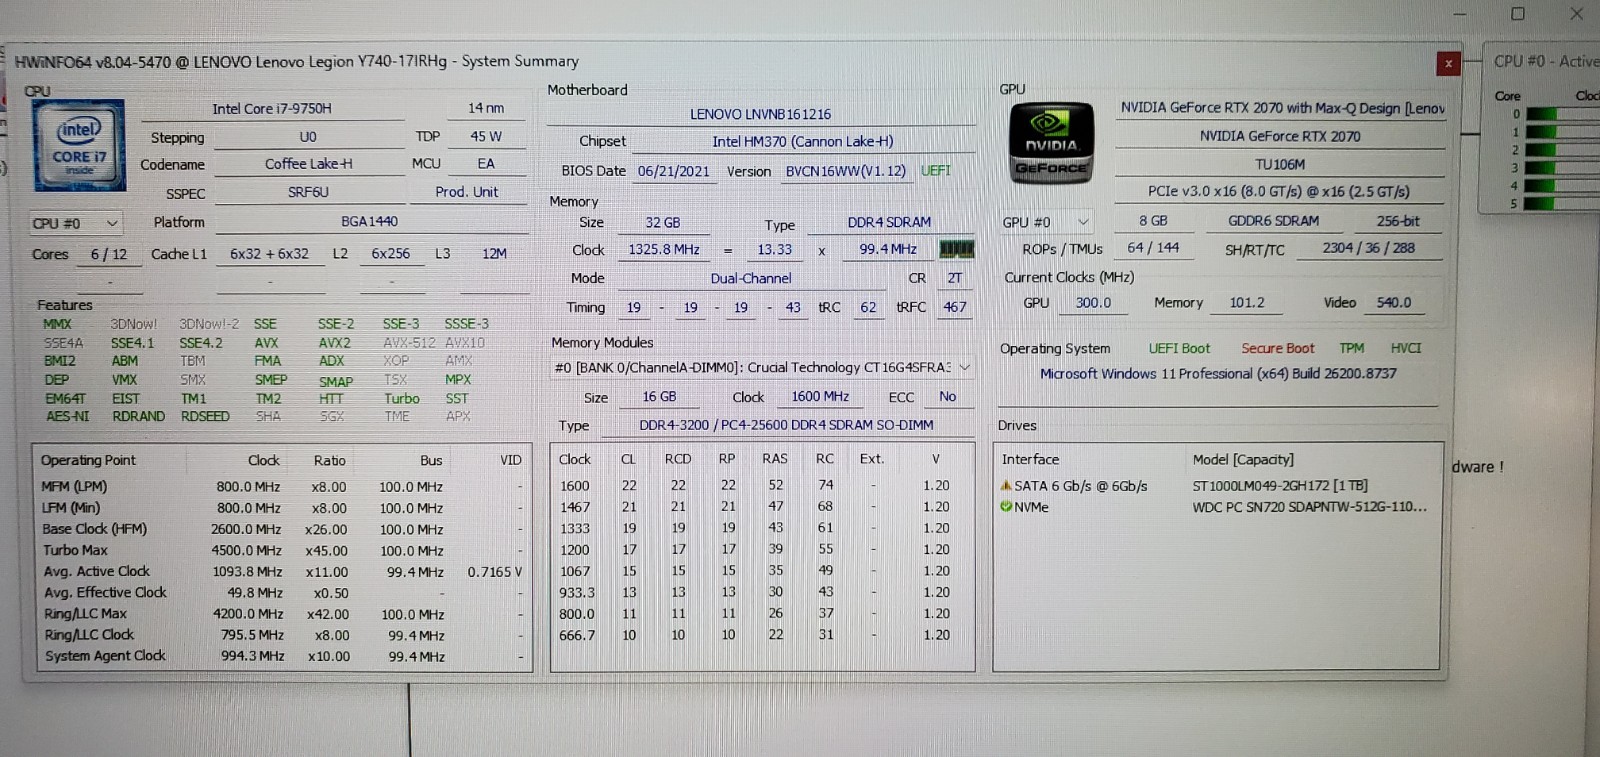Click the 1325.8 MHz memory clock value

[663, 250]
